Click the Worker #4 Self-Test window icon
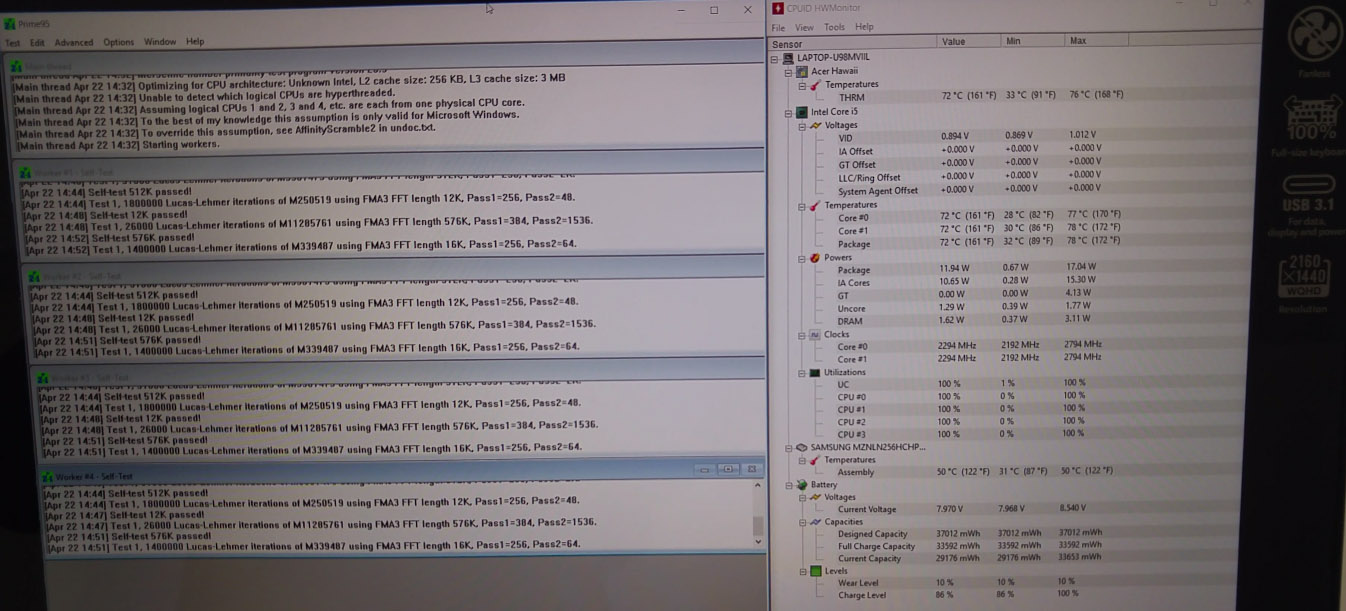Image resolution: width=1346 pixels, height=611 pixels. [x=48, y=477]
